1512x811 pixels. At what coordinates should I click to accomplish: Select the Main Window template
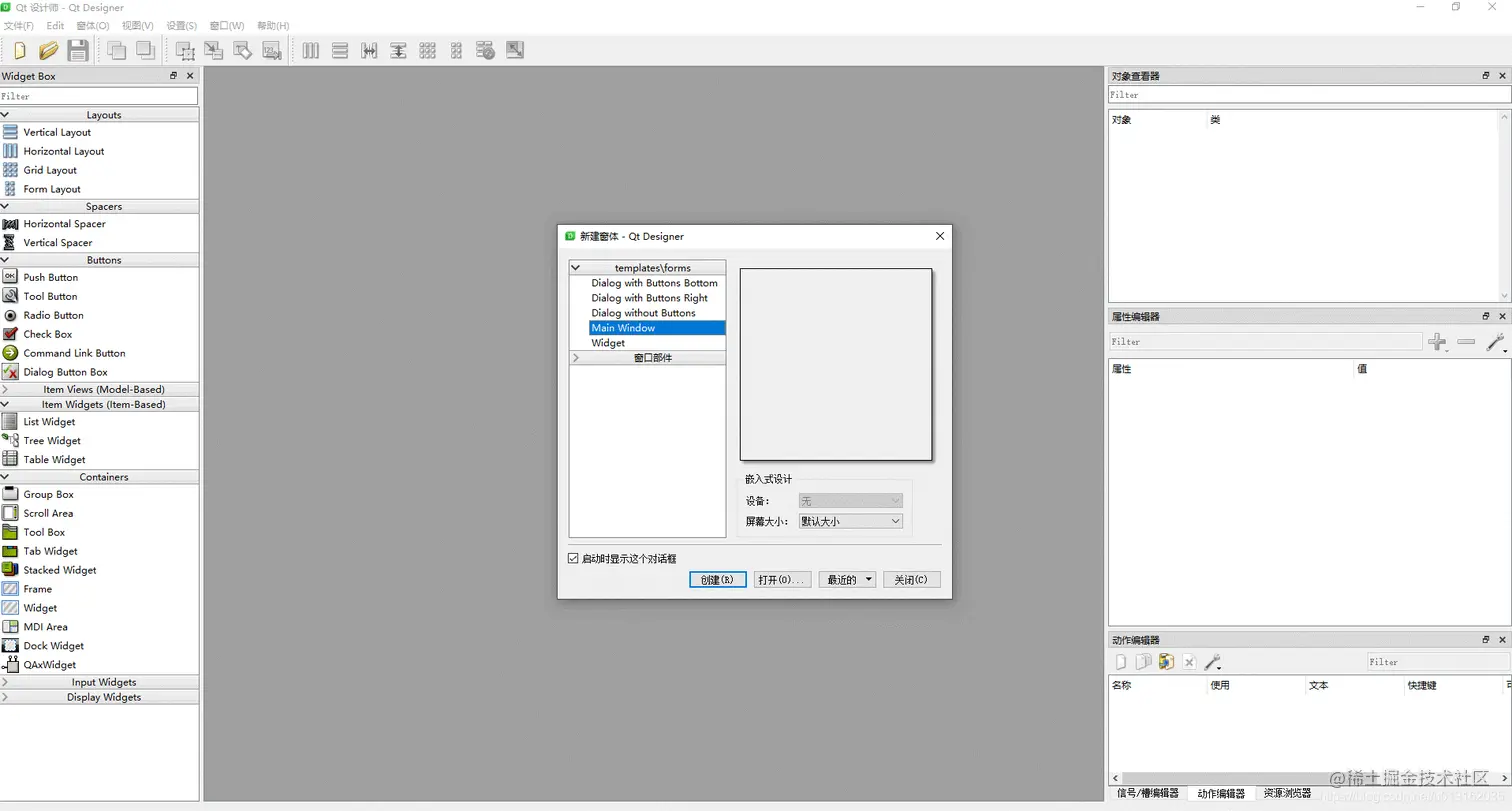657,328
